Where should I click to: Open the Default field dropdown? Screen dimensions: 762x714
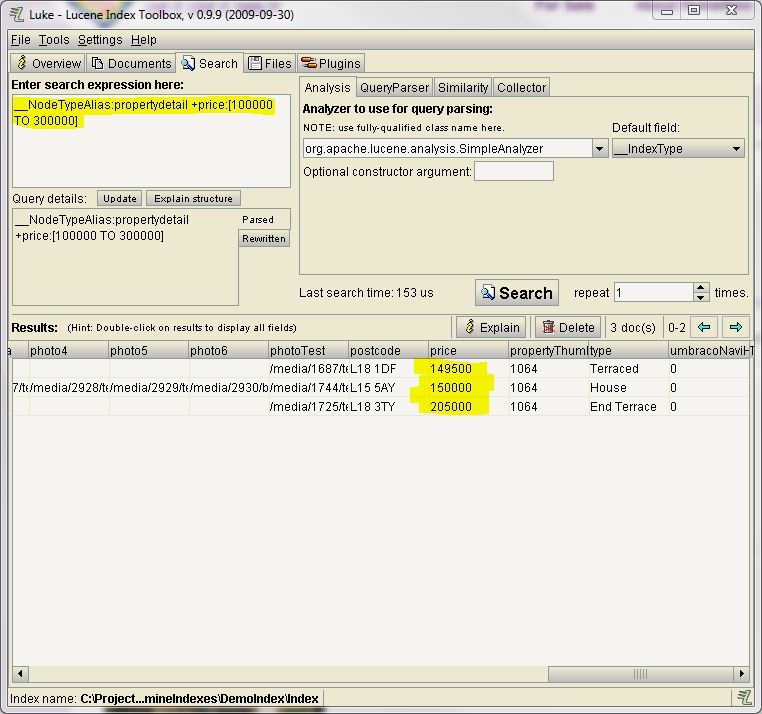pyautogui.click(x=678, y=148)
